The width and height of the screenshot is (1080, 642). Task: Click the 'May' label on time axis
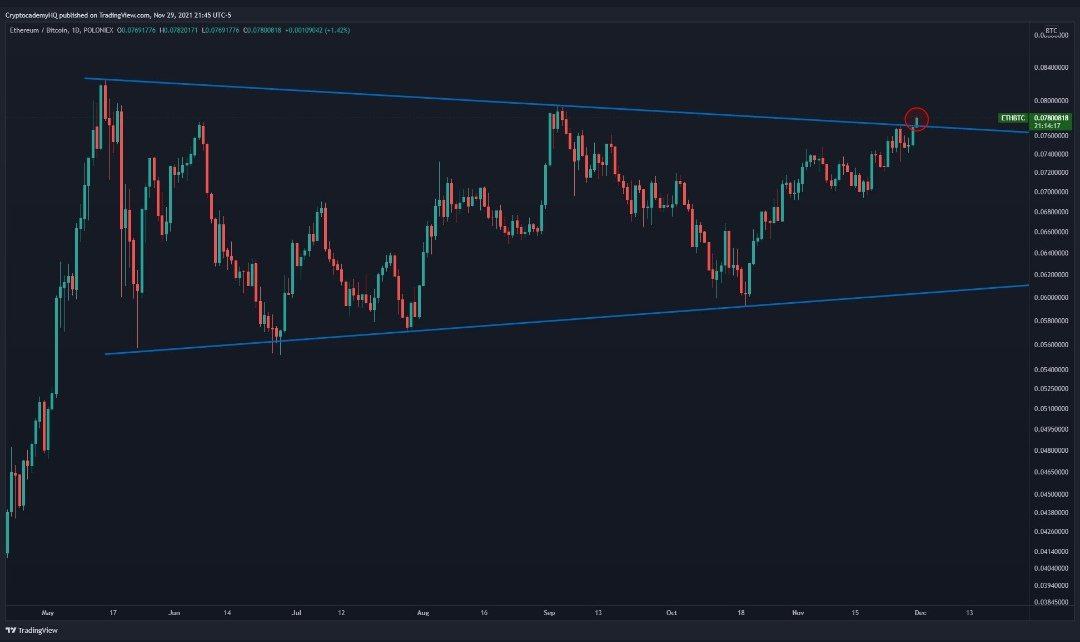click(x=48, y=612)
